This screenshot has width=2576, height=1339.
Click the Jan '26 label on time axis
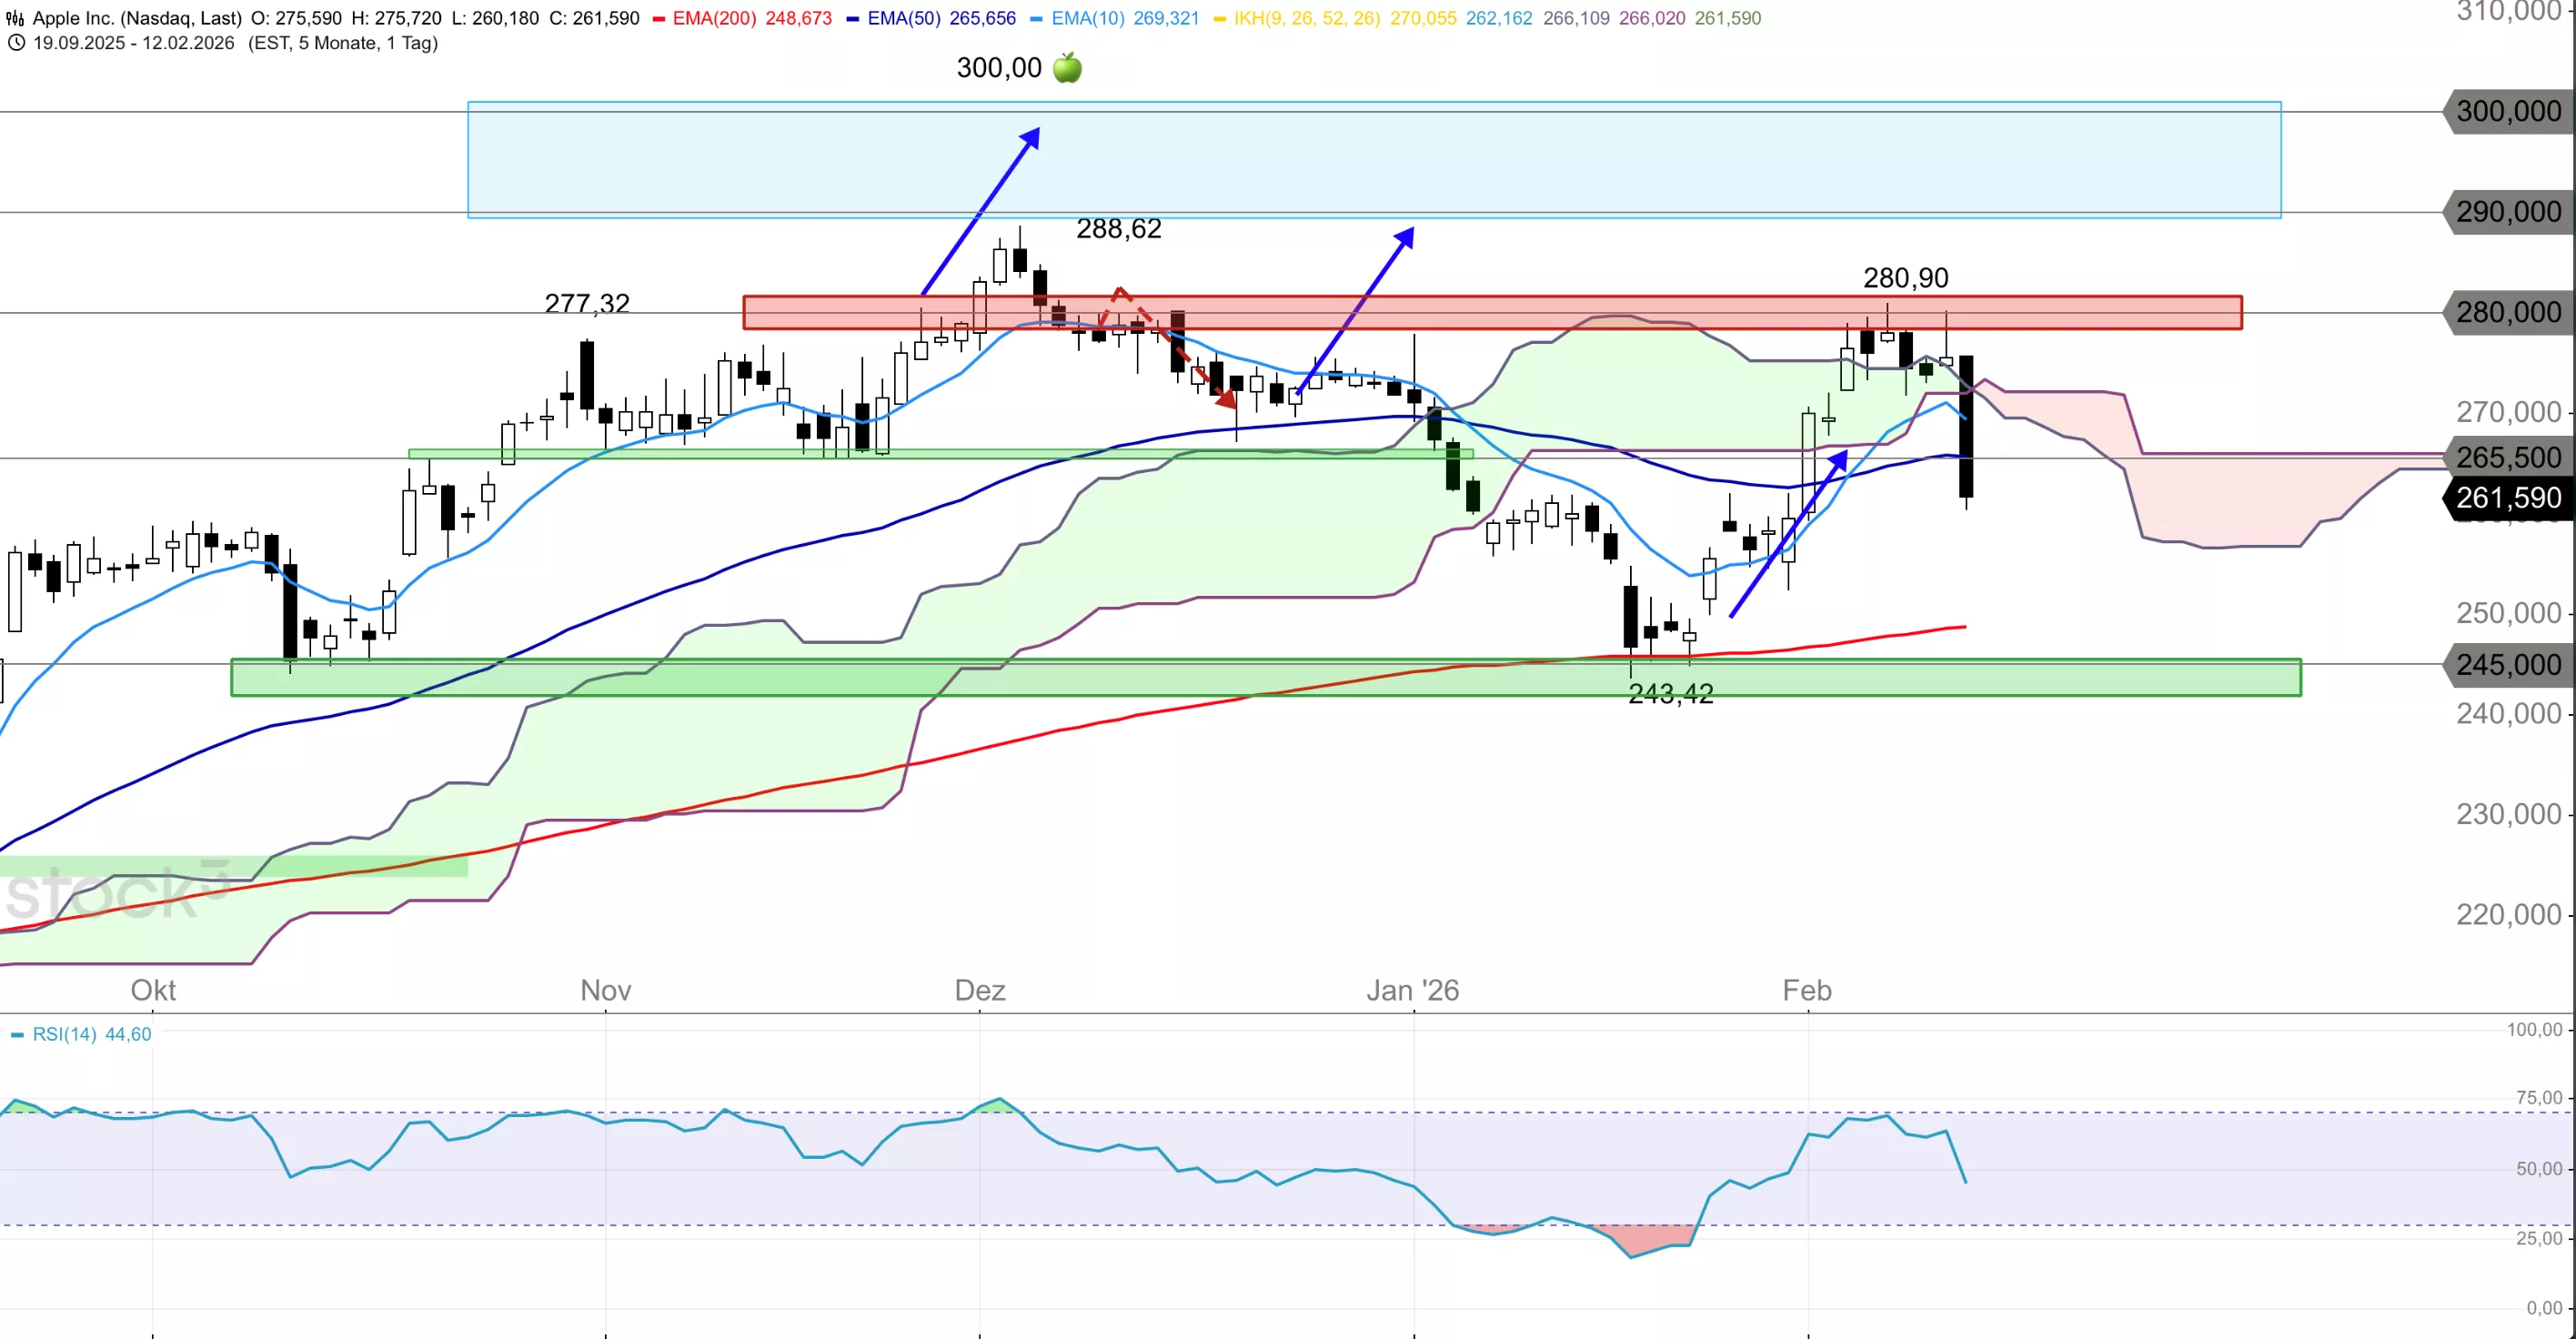[x=1412, y=990]
